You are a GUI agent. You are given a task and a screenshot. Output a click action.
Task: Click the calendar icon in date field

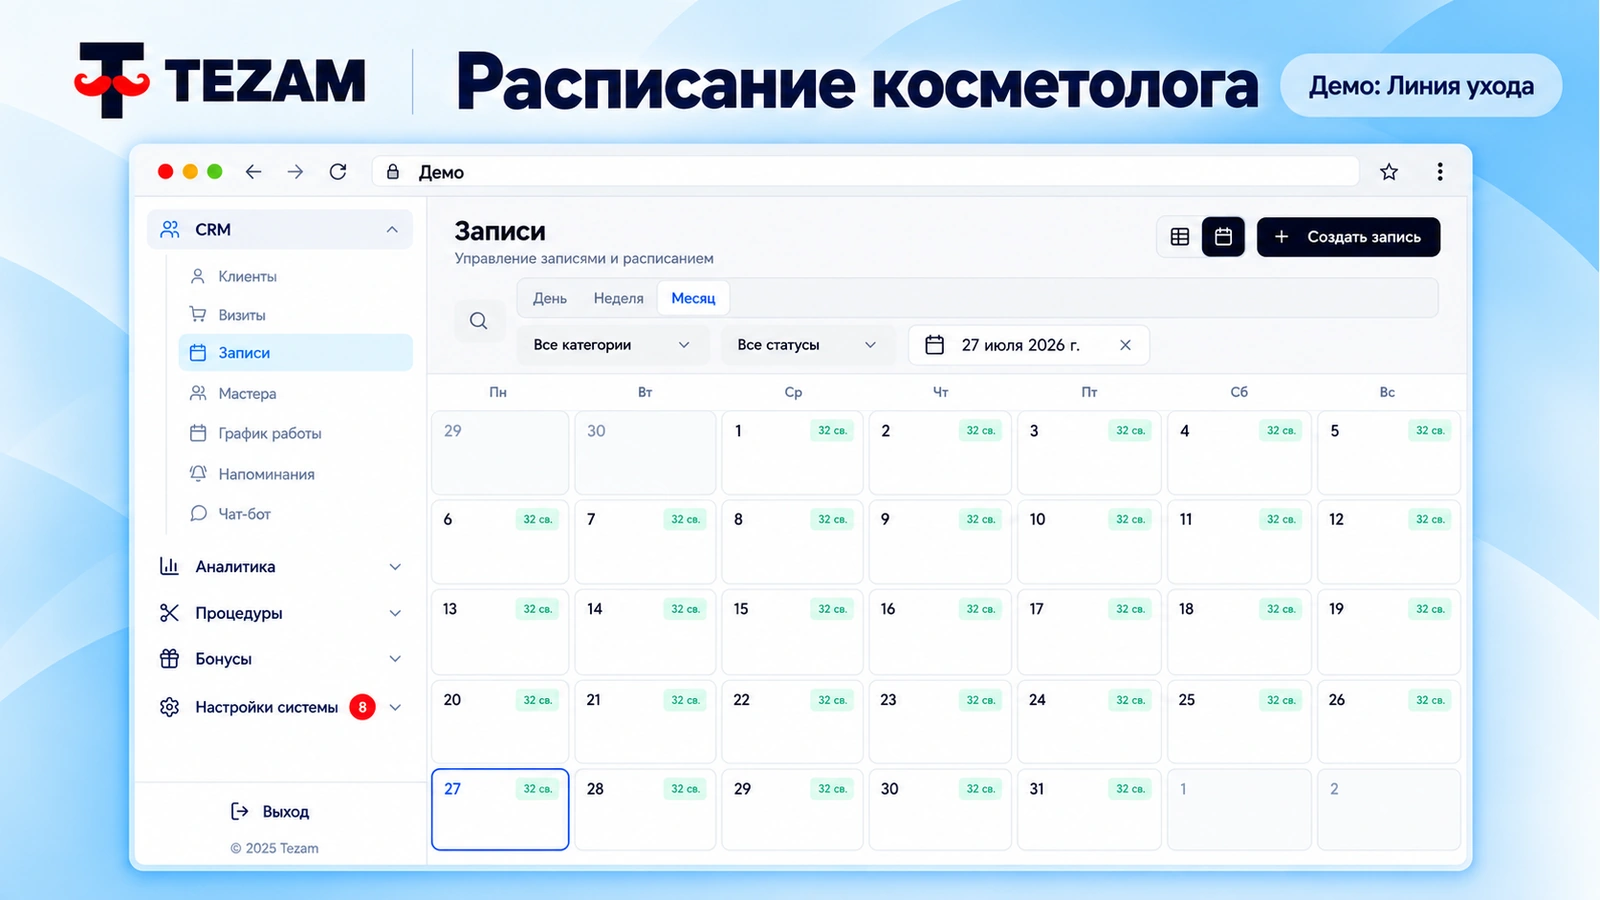(x=935, y=345)
